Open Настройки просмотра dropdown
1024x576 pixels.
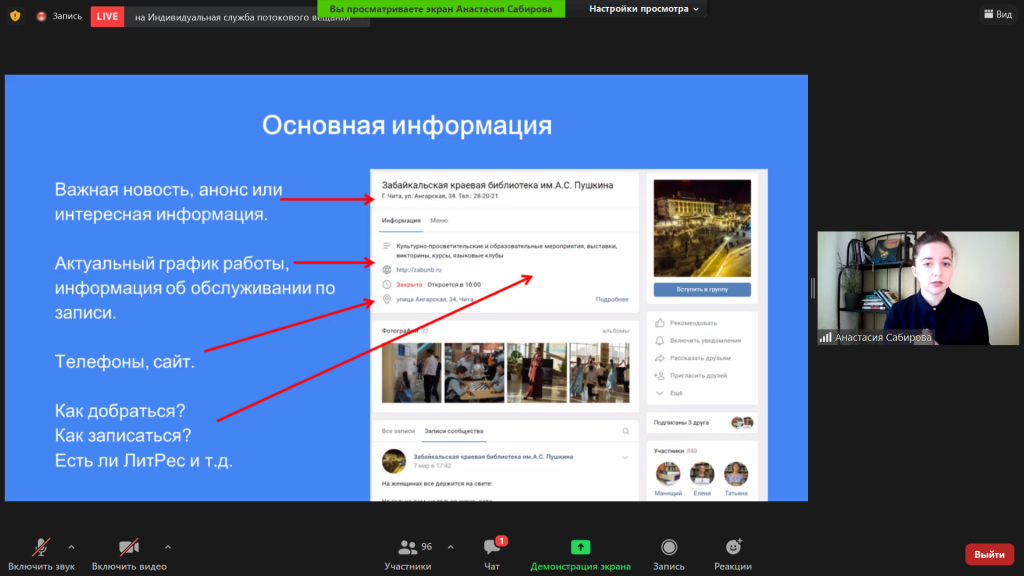(x=644, y=8)
